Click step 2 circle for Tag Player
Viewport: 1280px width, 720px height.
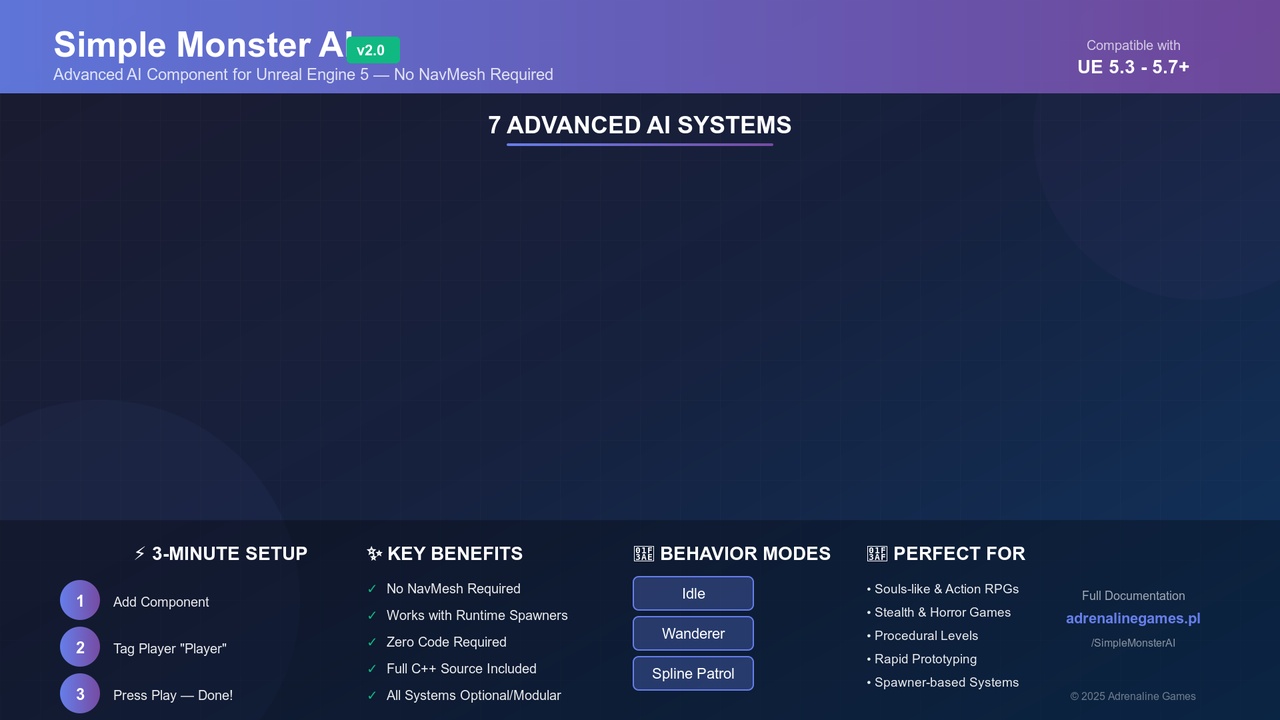click(80, 647)
